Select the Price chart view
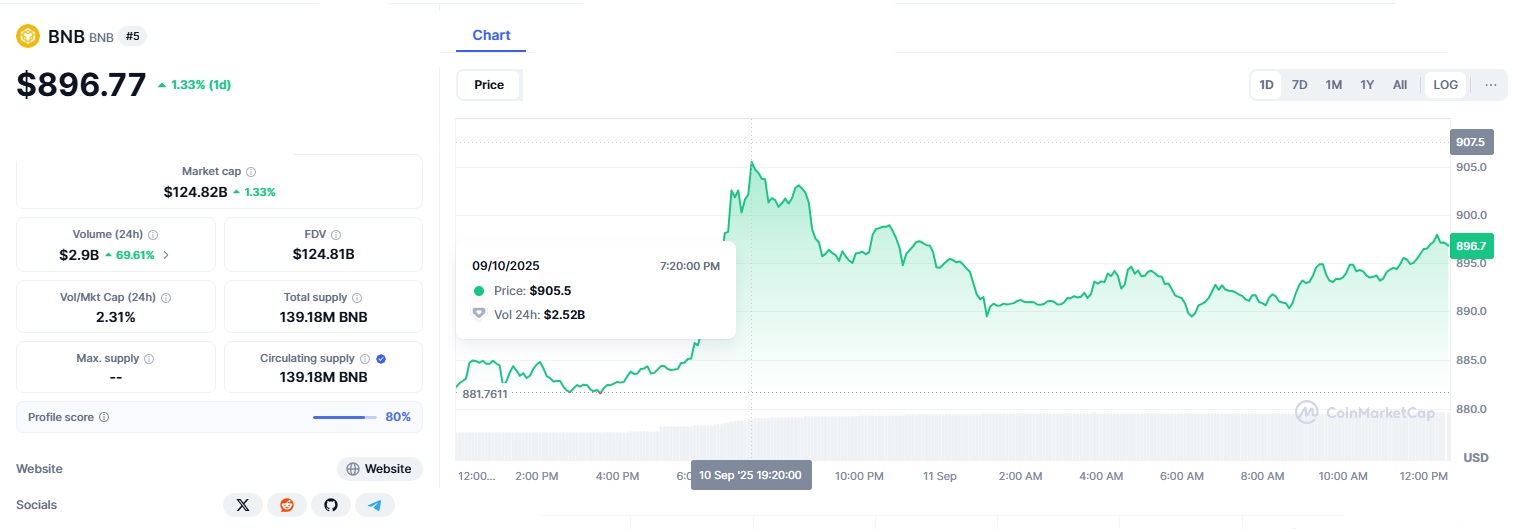Image resolution: width=1516 pixels, height=529 pixels. pyautogui.click(x=489, y=85)
